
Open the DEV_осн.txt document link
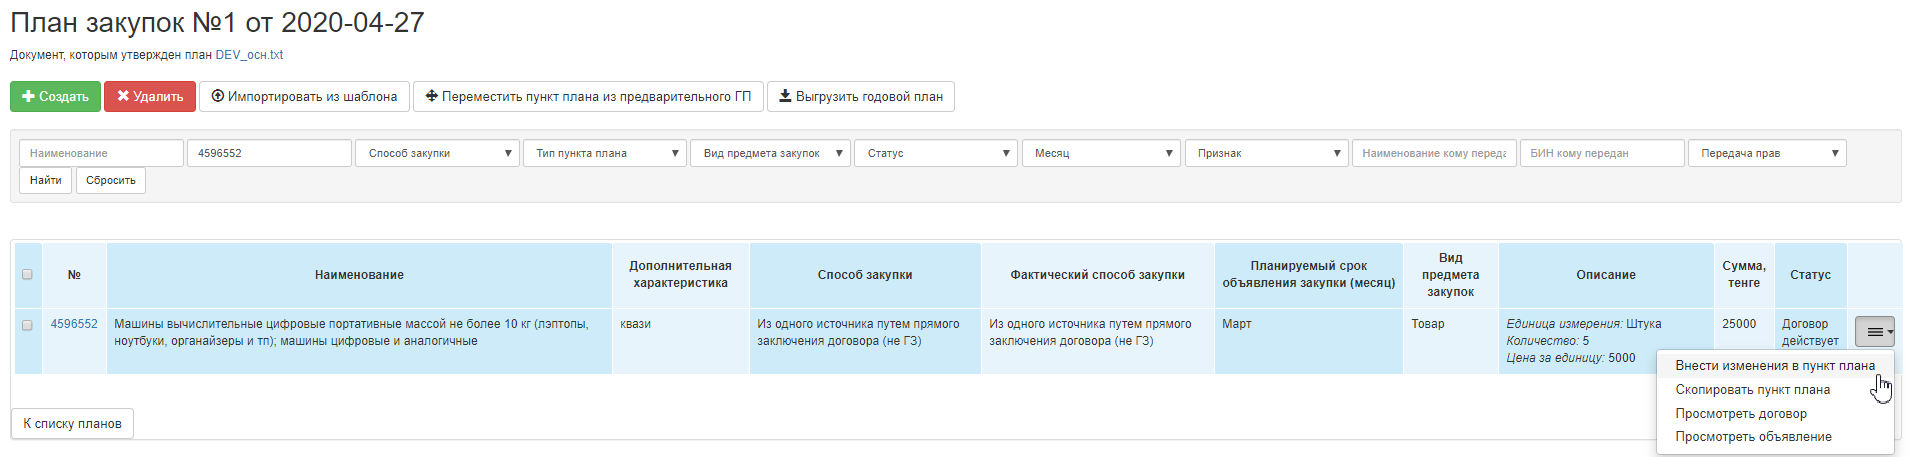[x=249, y=55]
